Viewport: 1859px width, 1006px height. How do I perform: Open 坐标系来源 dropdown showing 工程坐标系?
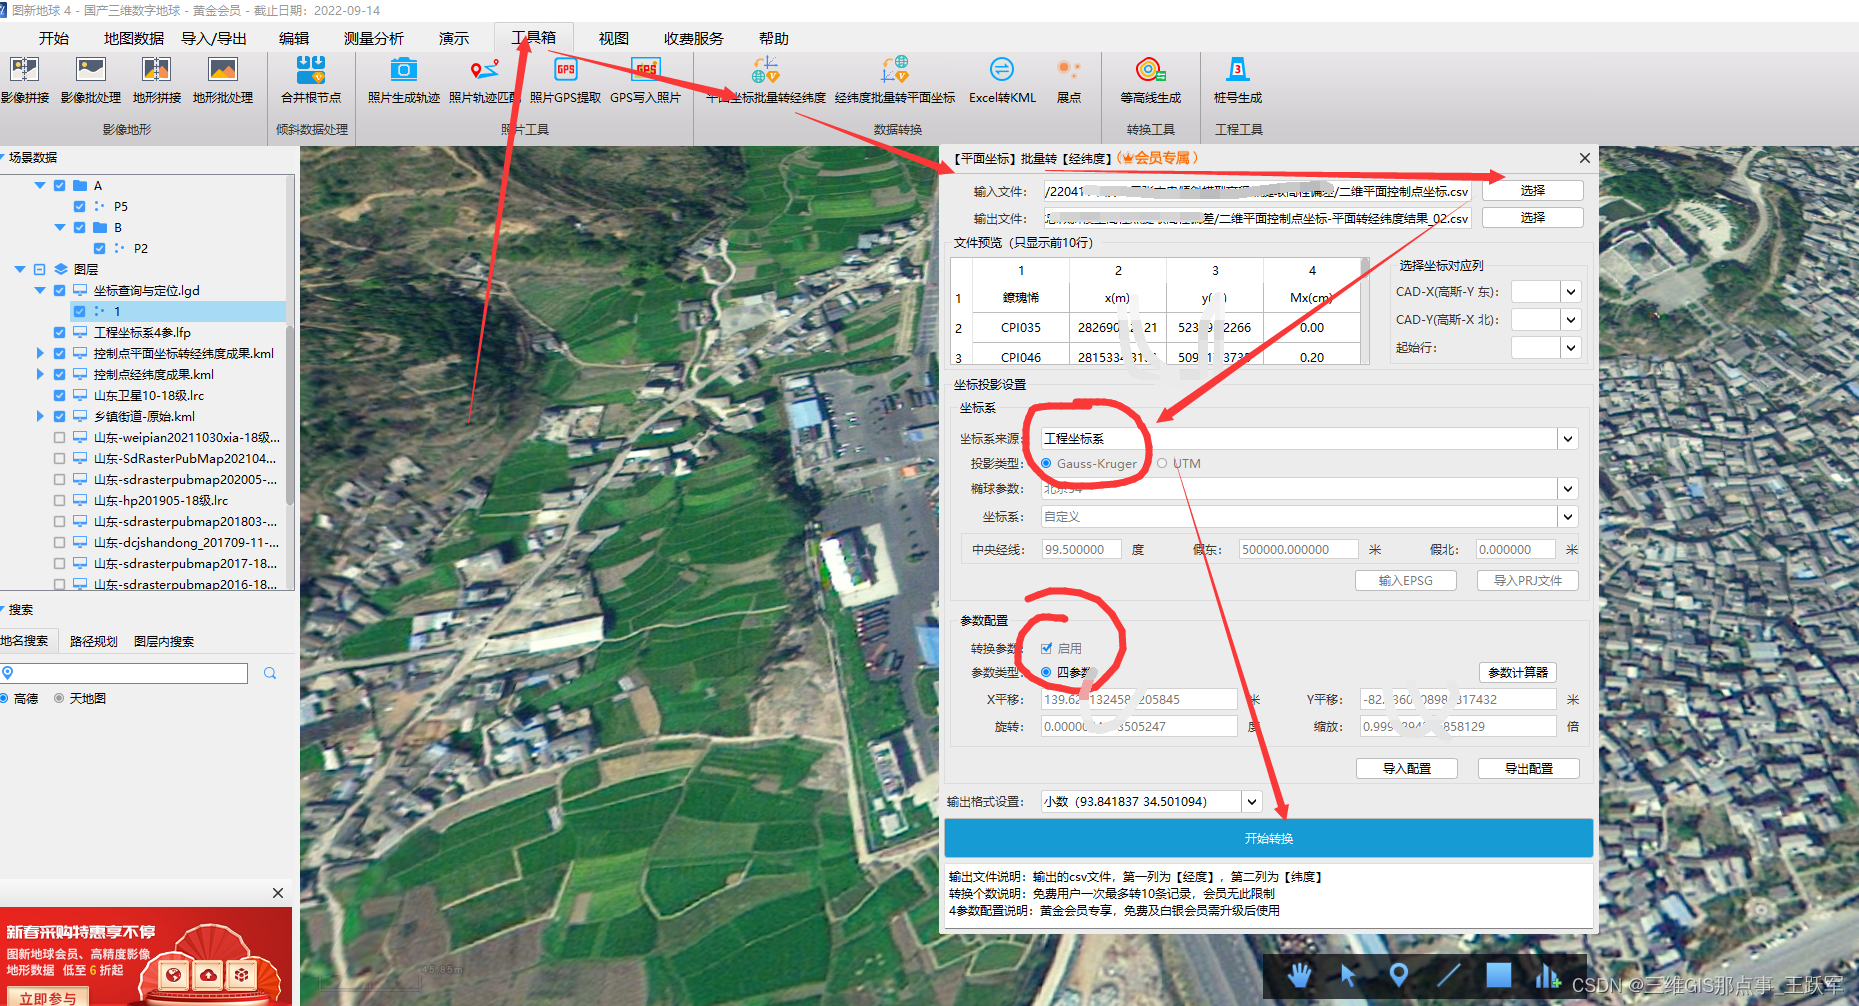pyautogui.click(x=1568, y=438)
